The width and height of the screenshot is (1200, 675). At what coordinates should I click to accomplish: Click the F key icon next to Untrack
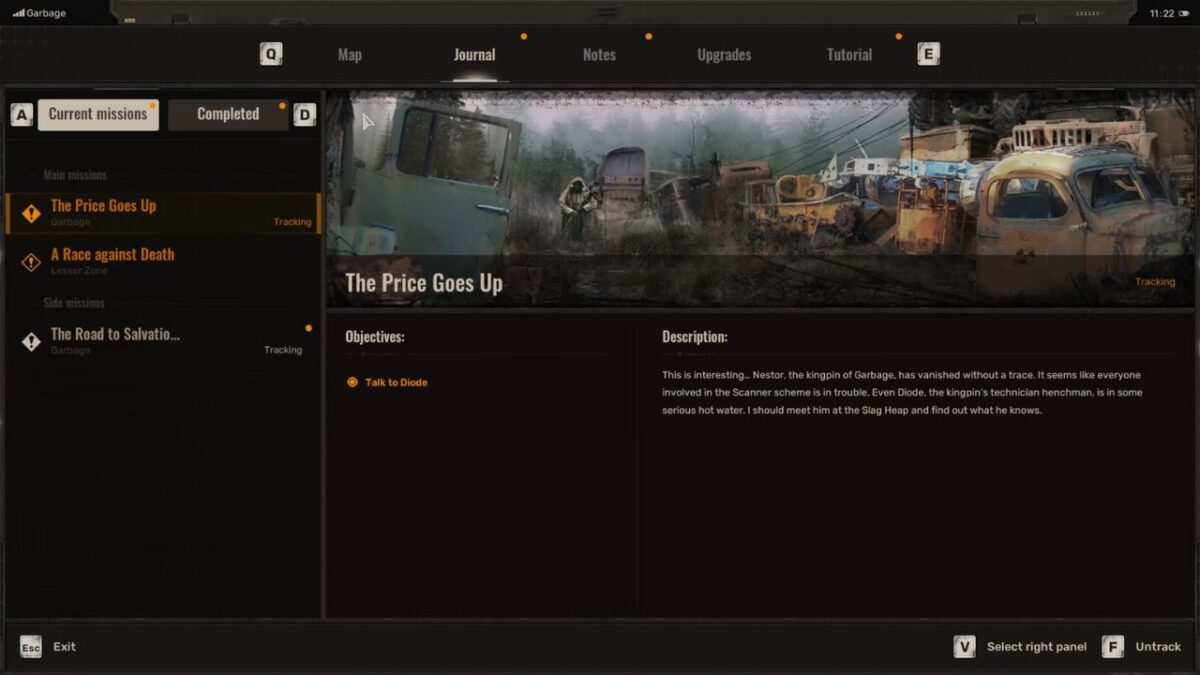coord(1112,646)
